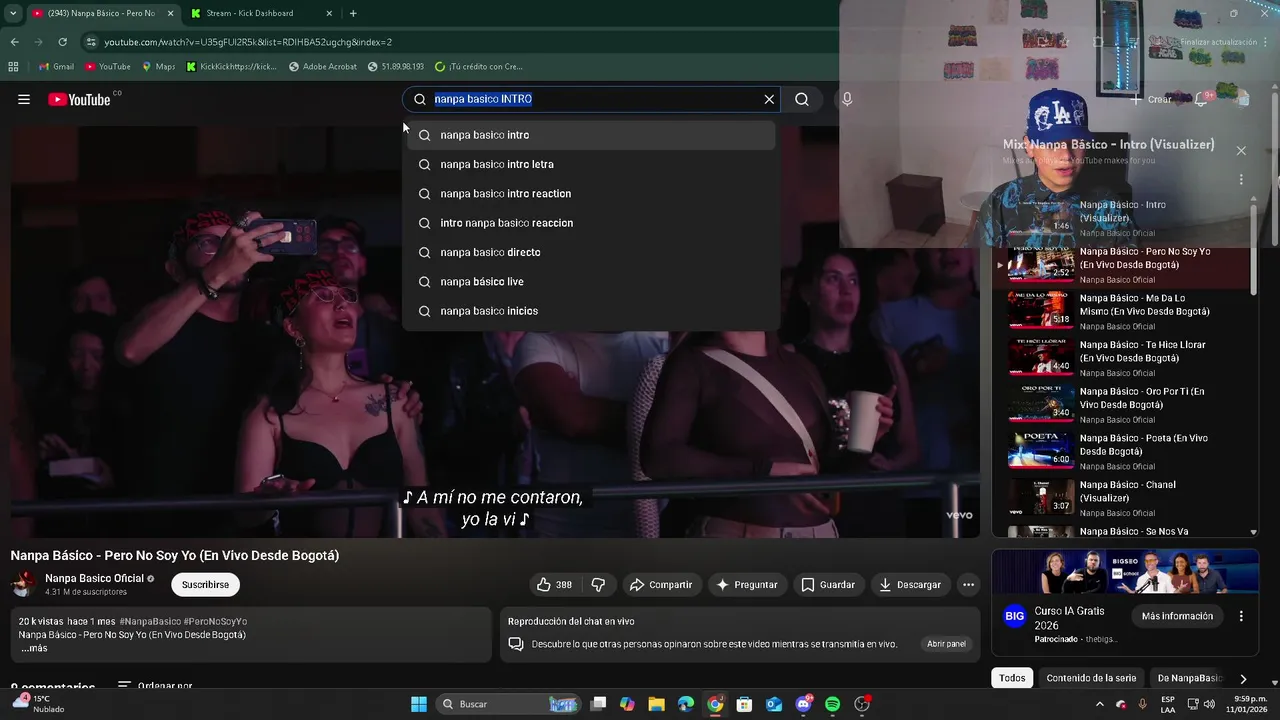The width and height of the screenshot is (1280, 720).
Task: Clear the search text with the X icon
Action: click(x=769, y=99)
